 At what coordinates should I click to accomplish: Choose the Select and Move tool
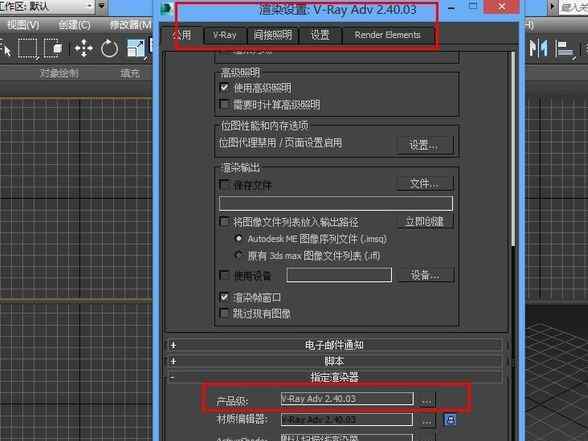pos(83,48)
